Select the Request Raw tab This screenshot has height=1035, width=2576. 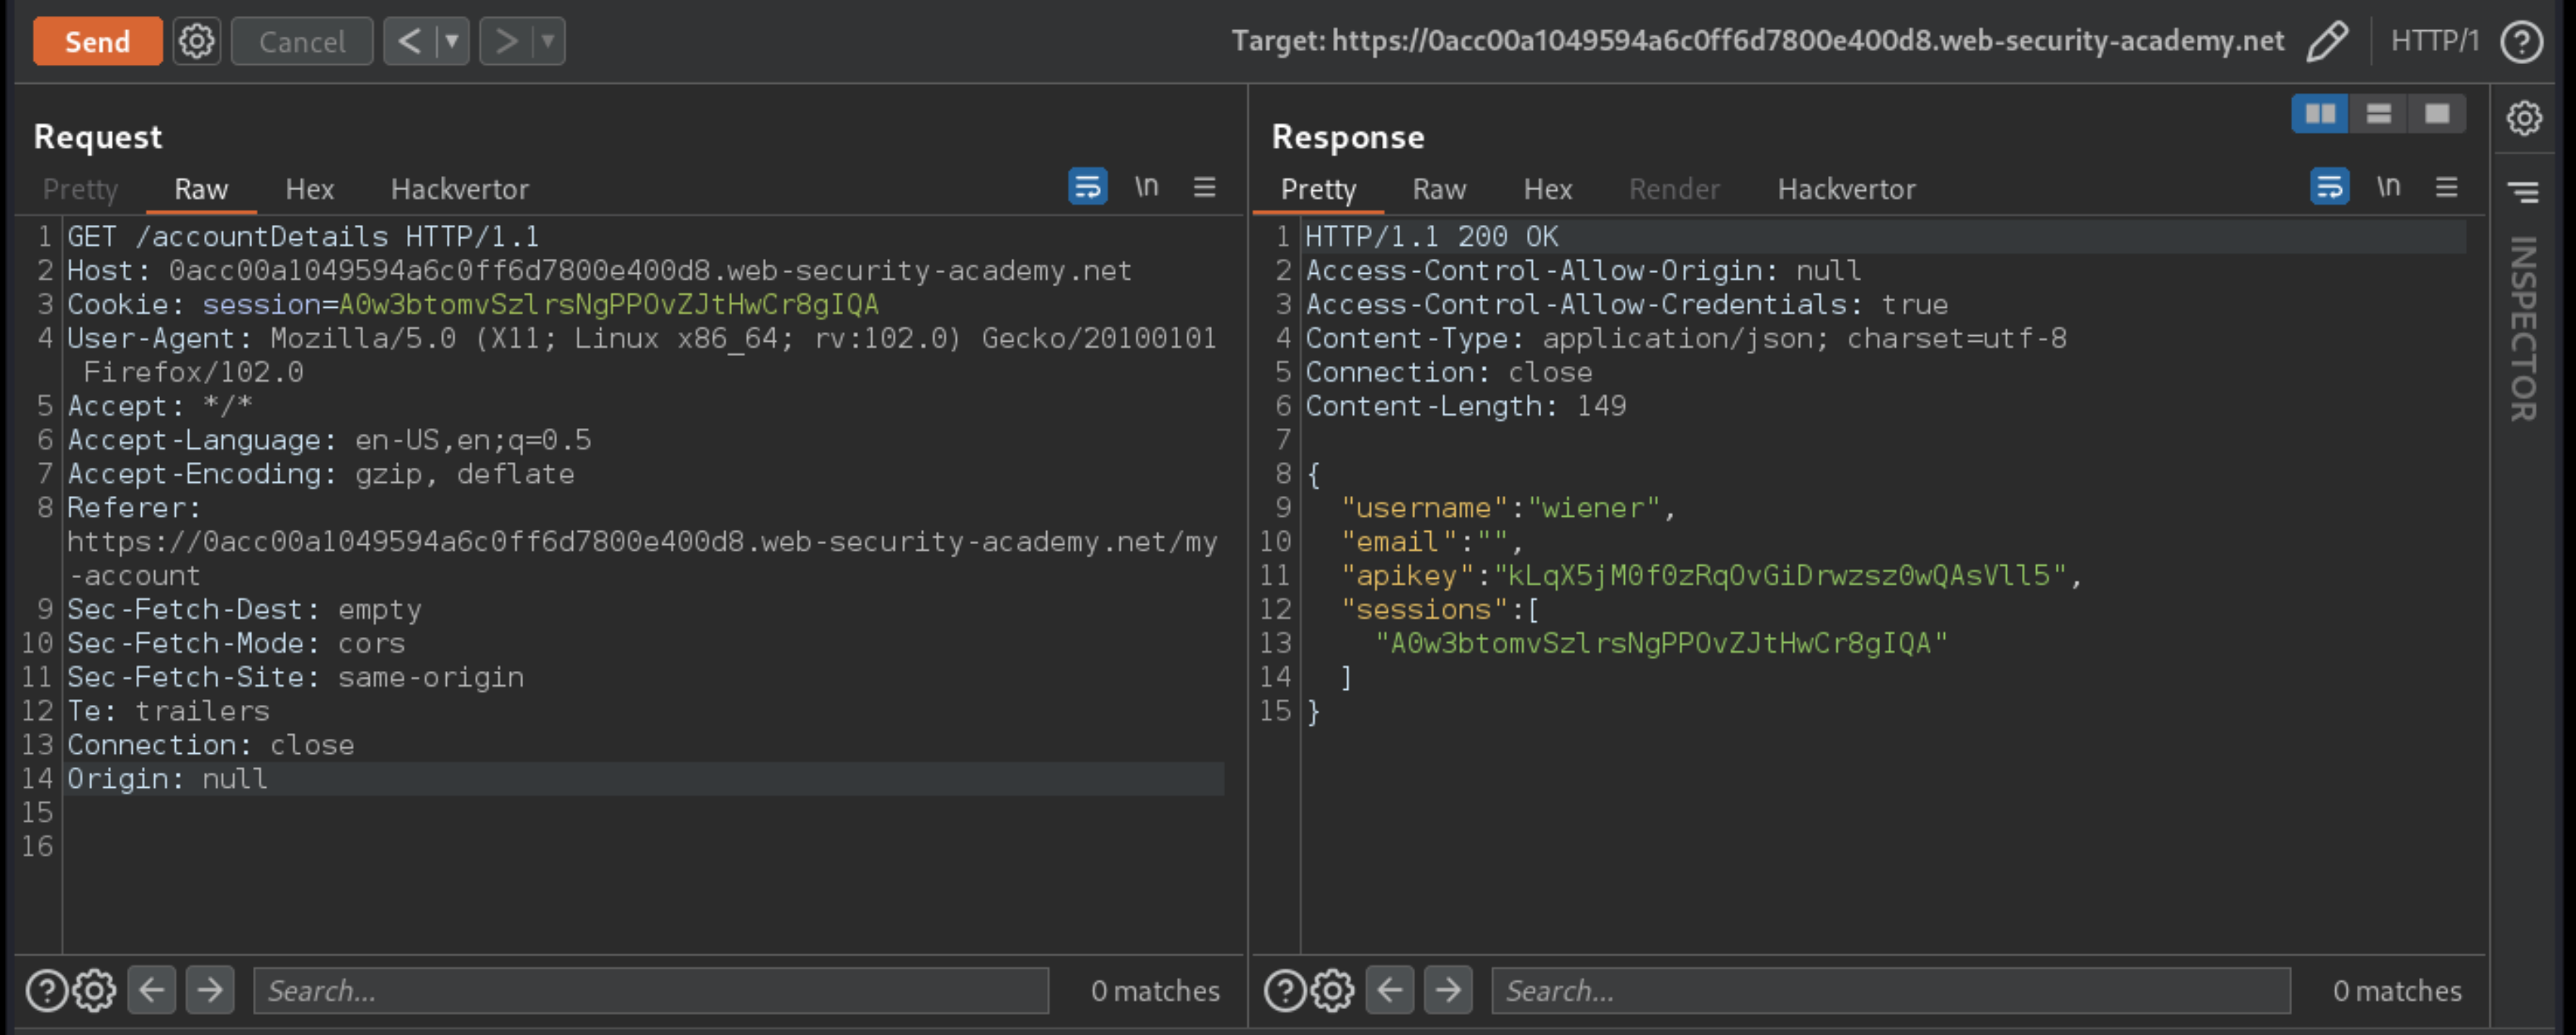[x=201, y=189]
